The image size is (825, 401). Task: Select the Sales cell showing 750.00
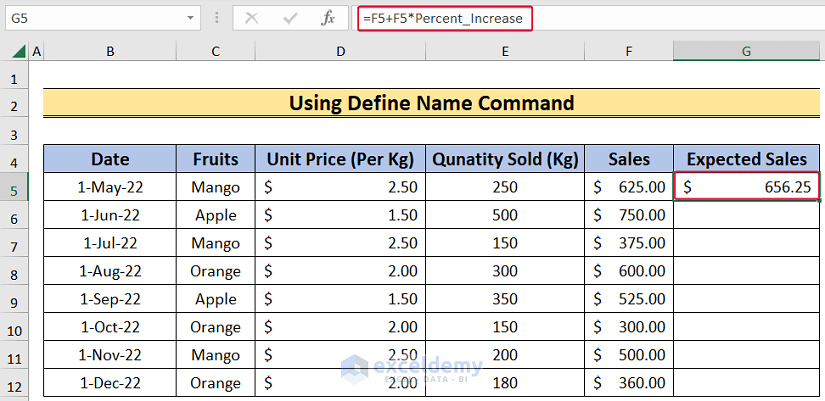point(628,215)
